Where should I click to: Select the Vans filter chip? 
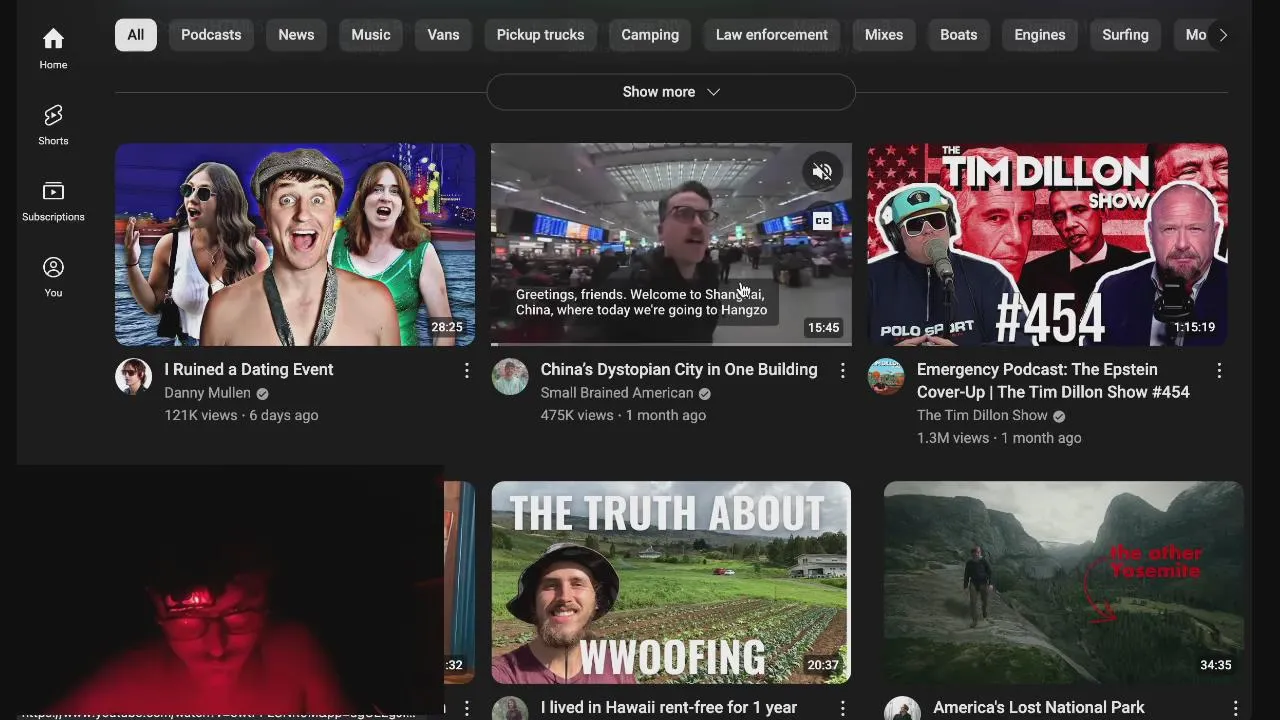[443, 35]
